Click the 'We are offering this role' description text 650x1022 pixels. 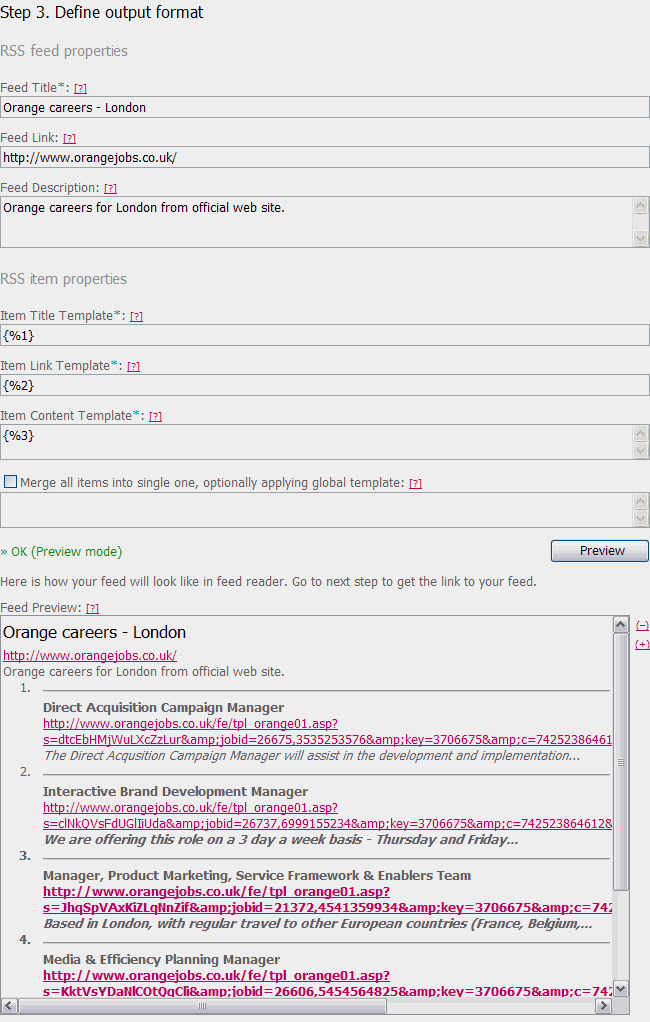click(x=281, y=840)
